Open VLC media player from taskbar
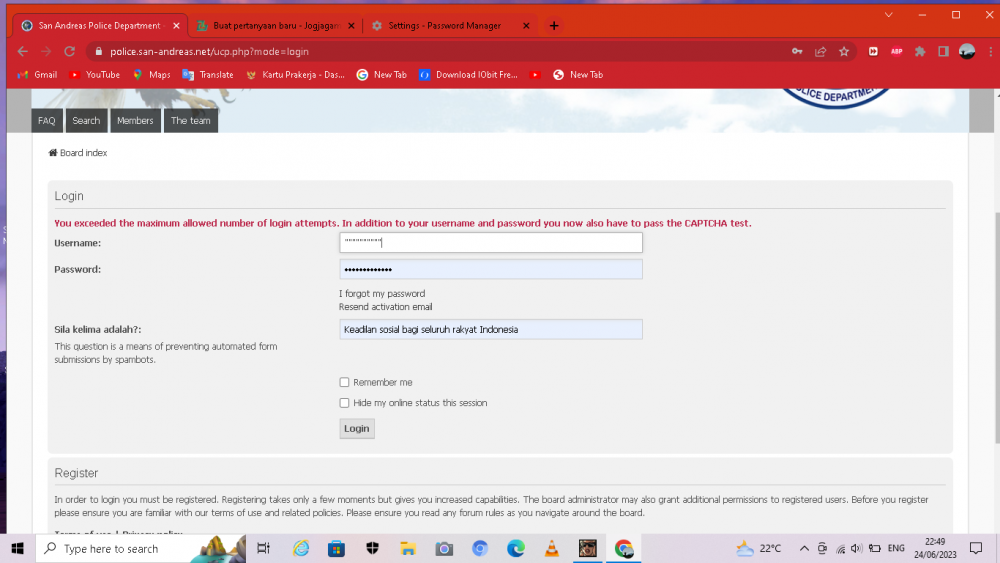This screenshot has height=563, width=1000. point(552,548)
